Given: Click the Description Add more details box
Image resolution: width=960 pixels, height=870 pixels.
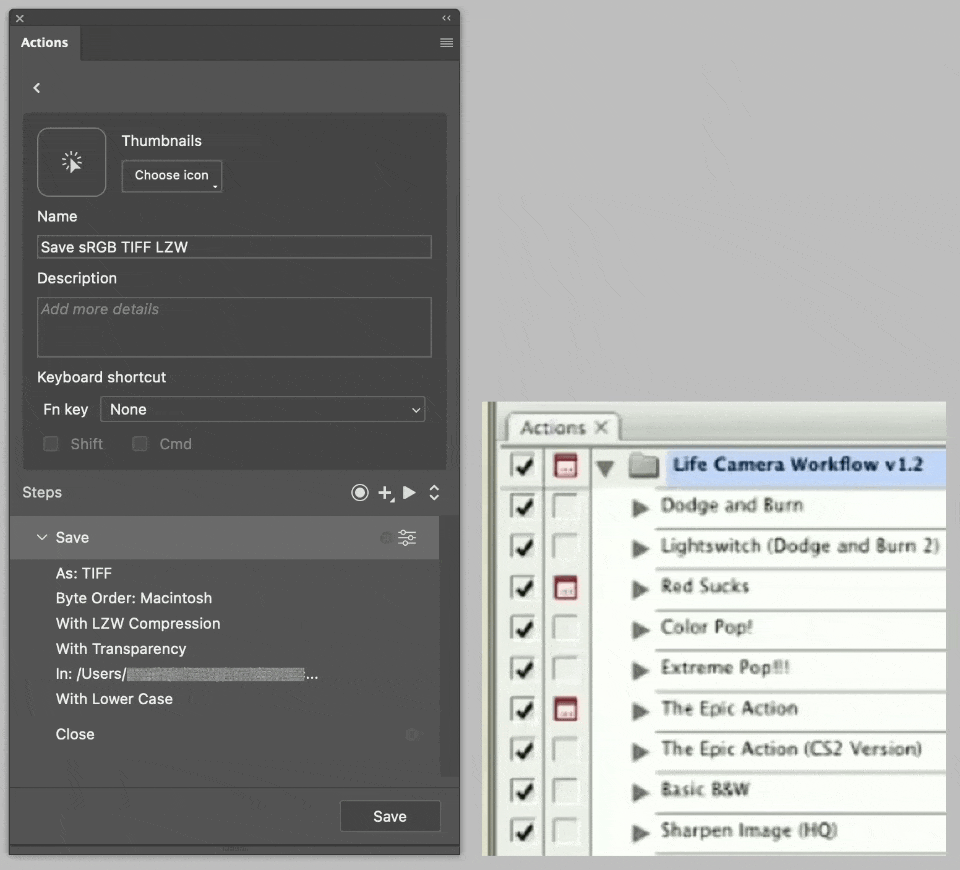Looking at the screenshot, I should click(234, 327).
